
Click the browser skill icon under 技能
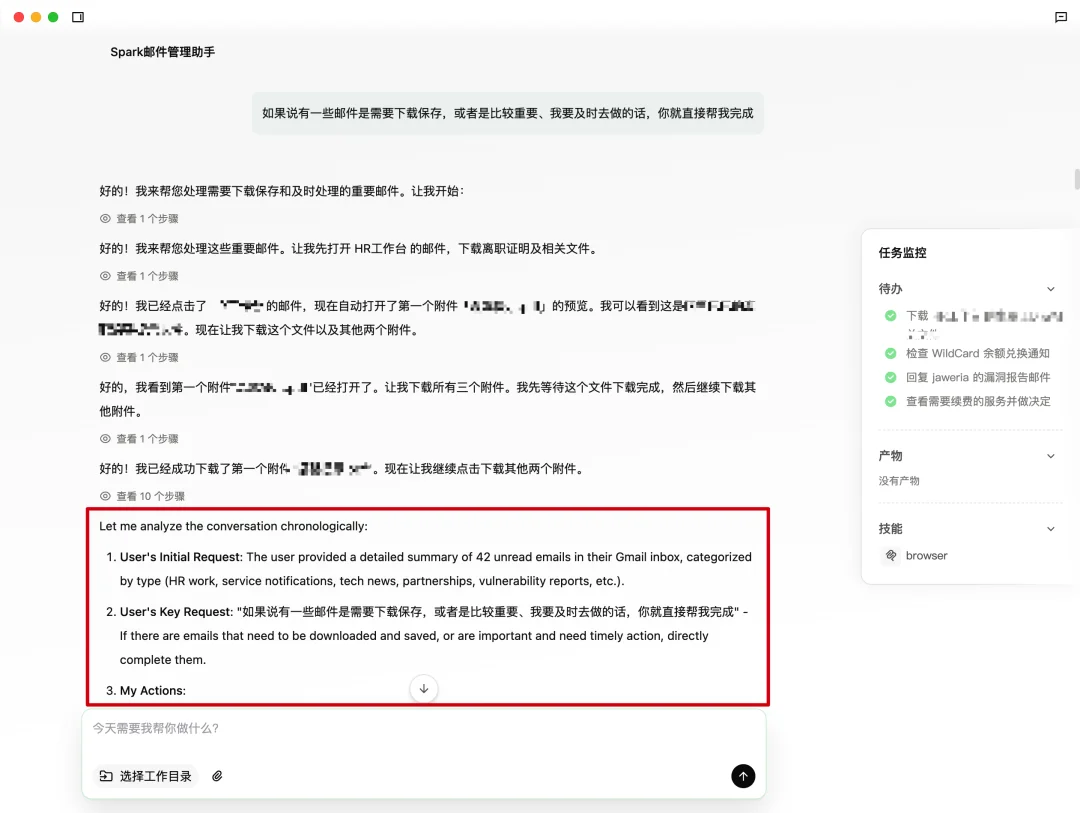tap(891, 555)
